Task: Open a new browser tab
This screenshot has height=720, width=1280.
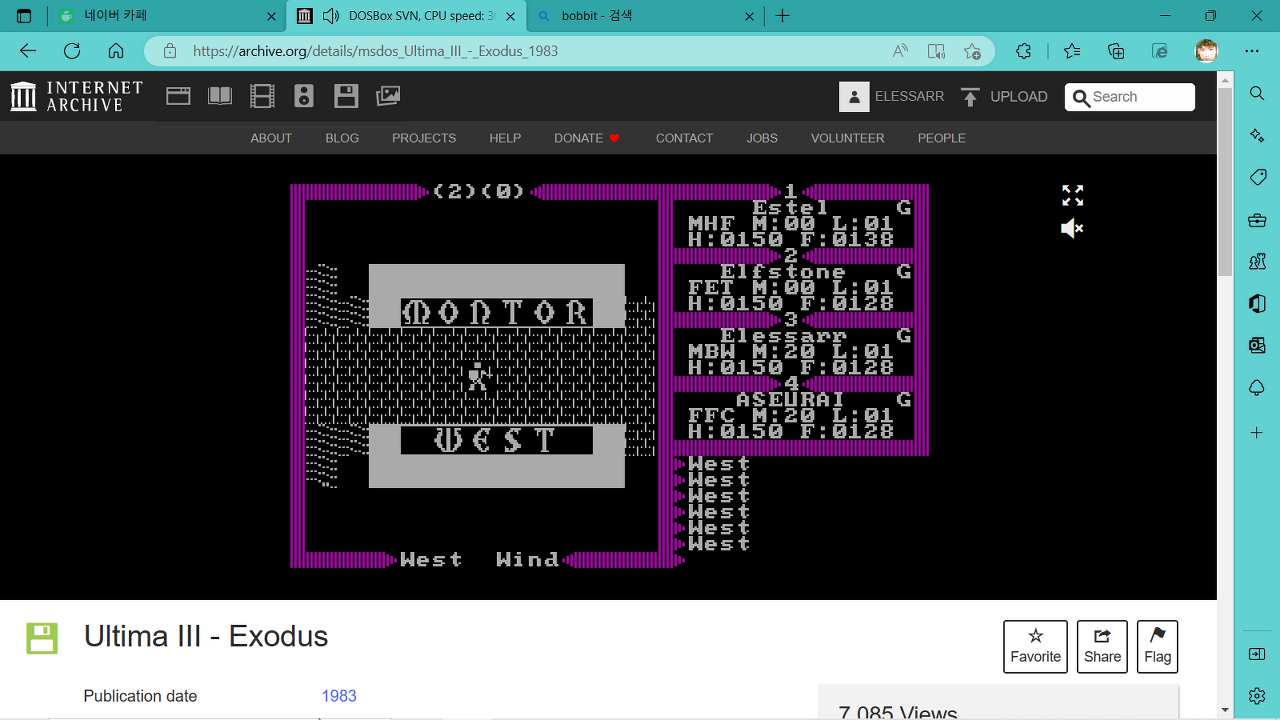Action: click(783, 16)
